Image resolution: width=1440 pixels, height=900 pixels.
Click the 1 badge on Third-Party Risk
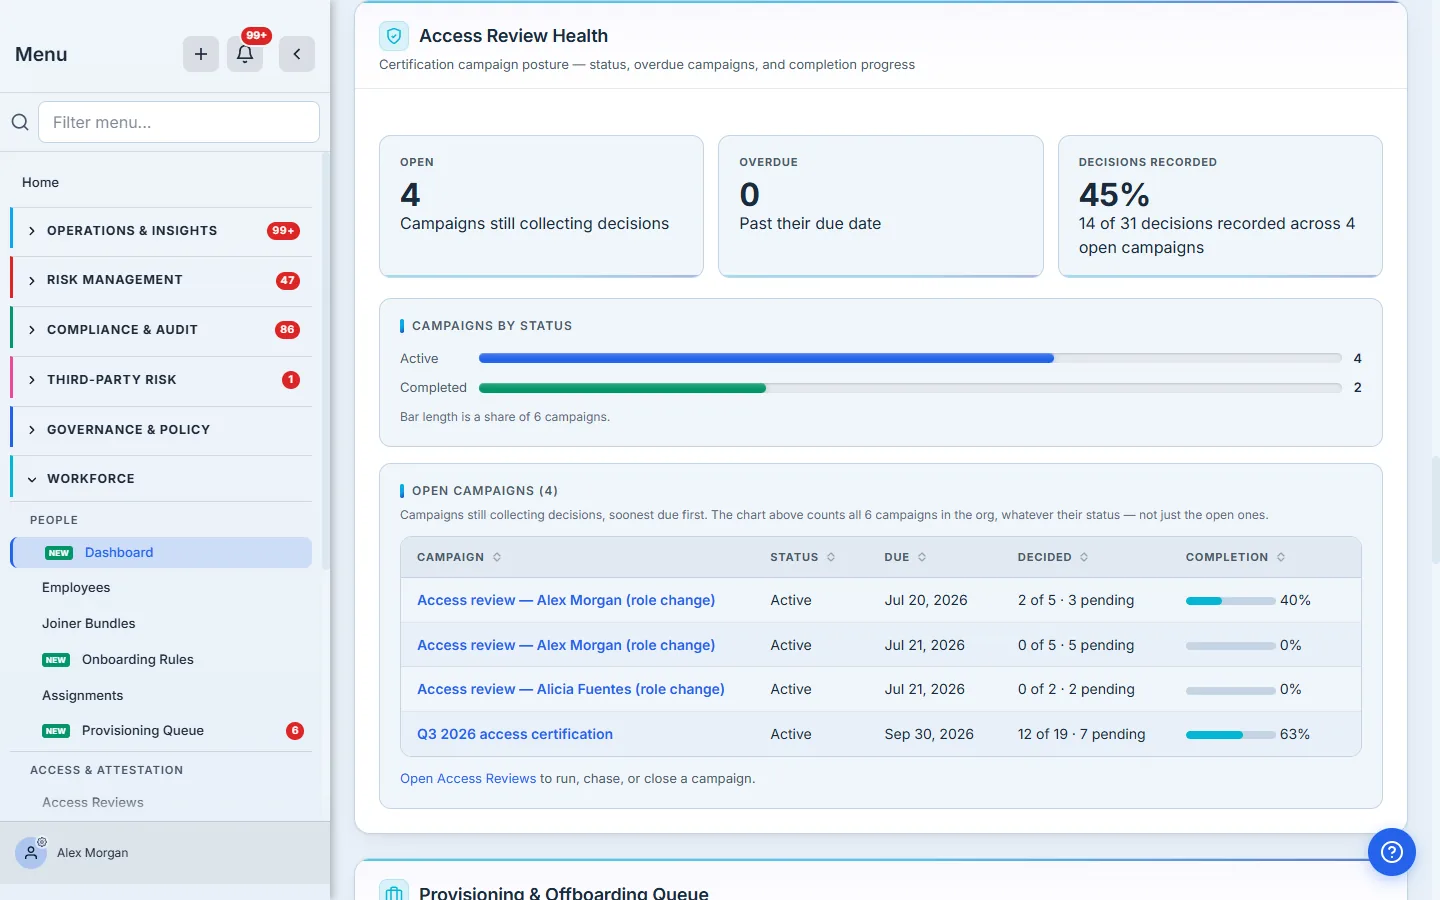[x=291, y=380]
